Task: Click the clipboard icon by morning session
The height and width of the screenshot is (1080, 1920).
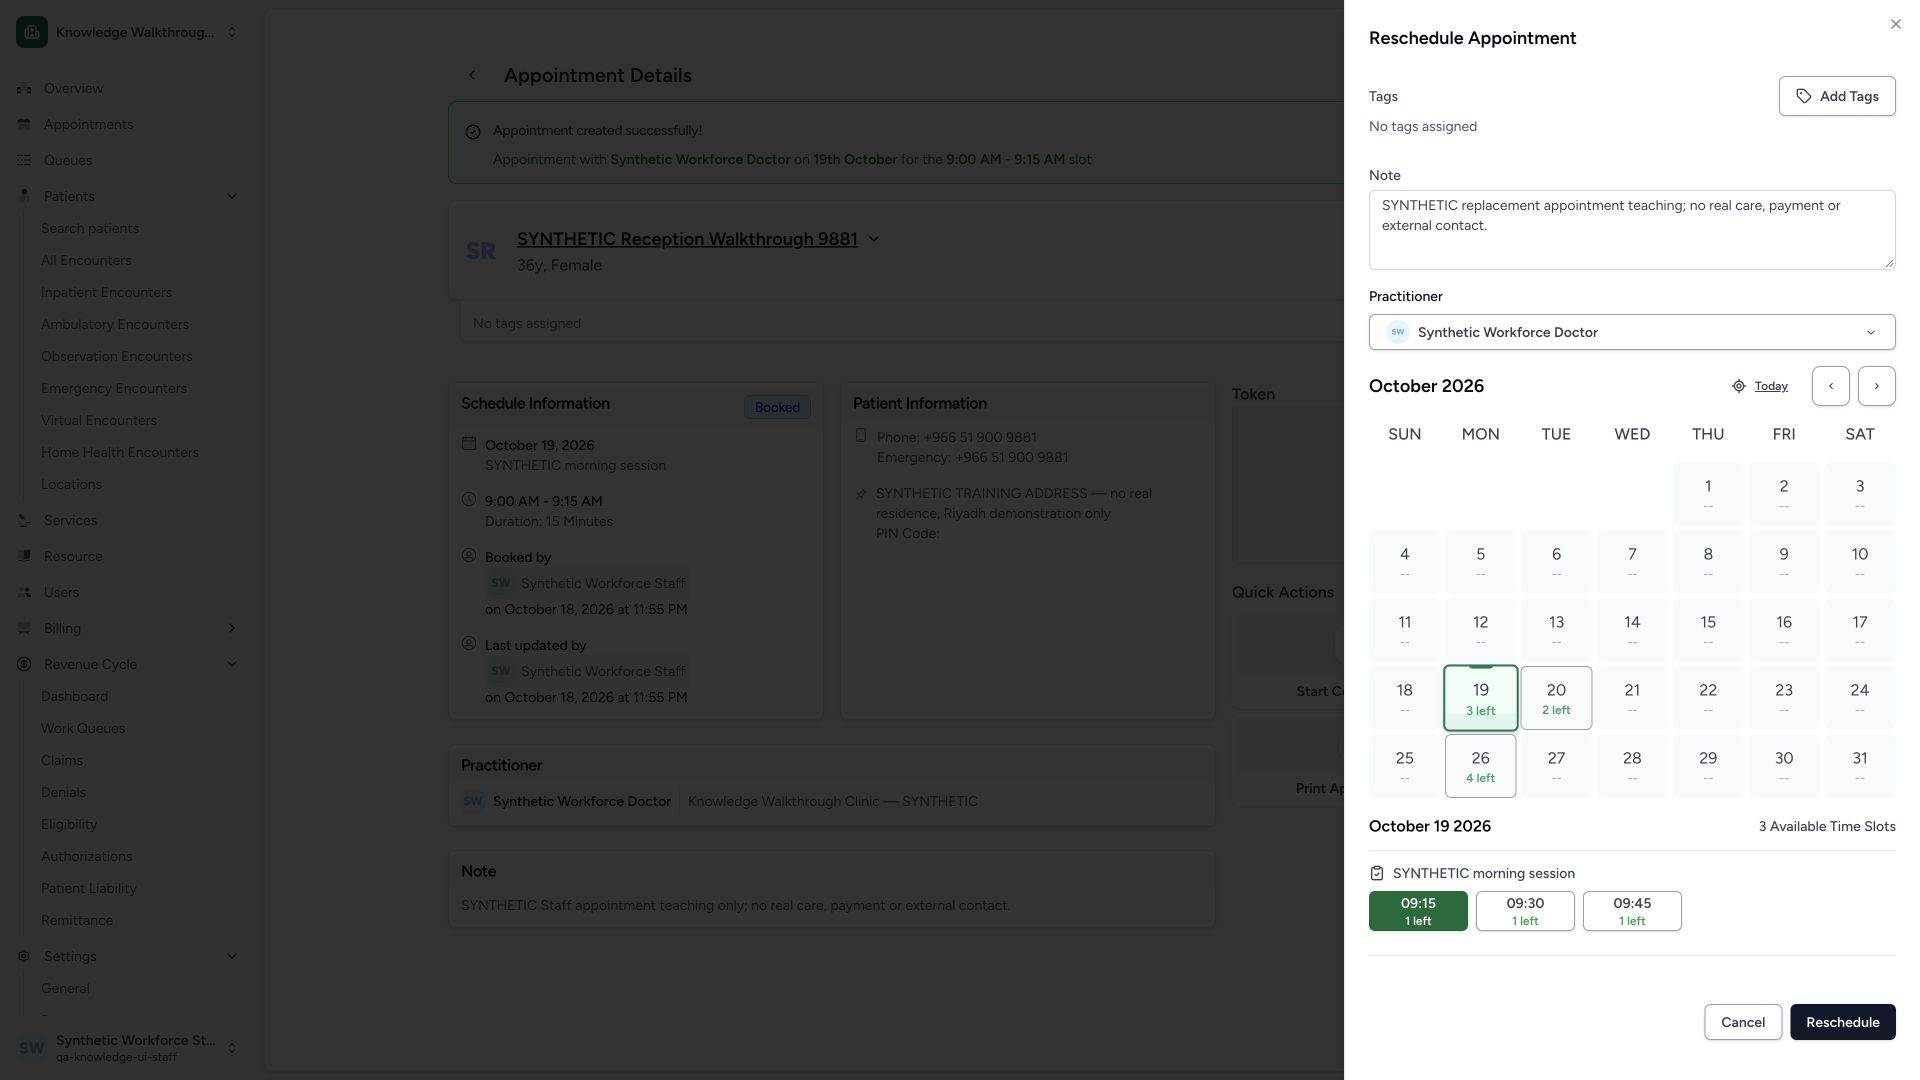Action: [1376, 873]
